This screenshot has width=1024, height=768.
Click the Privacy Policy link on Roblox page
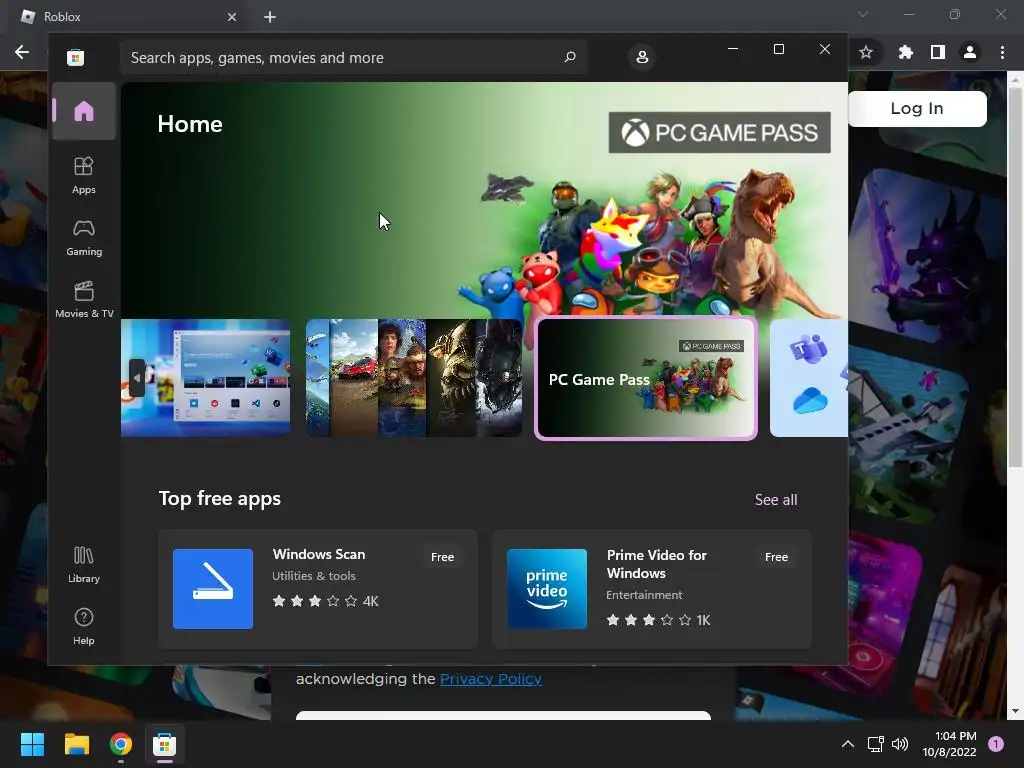(491, 679)
